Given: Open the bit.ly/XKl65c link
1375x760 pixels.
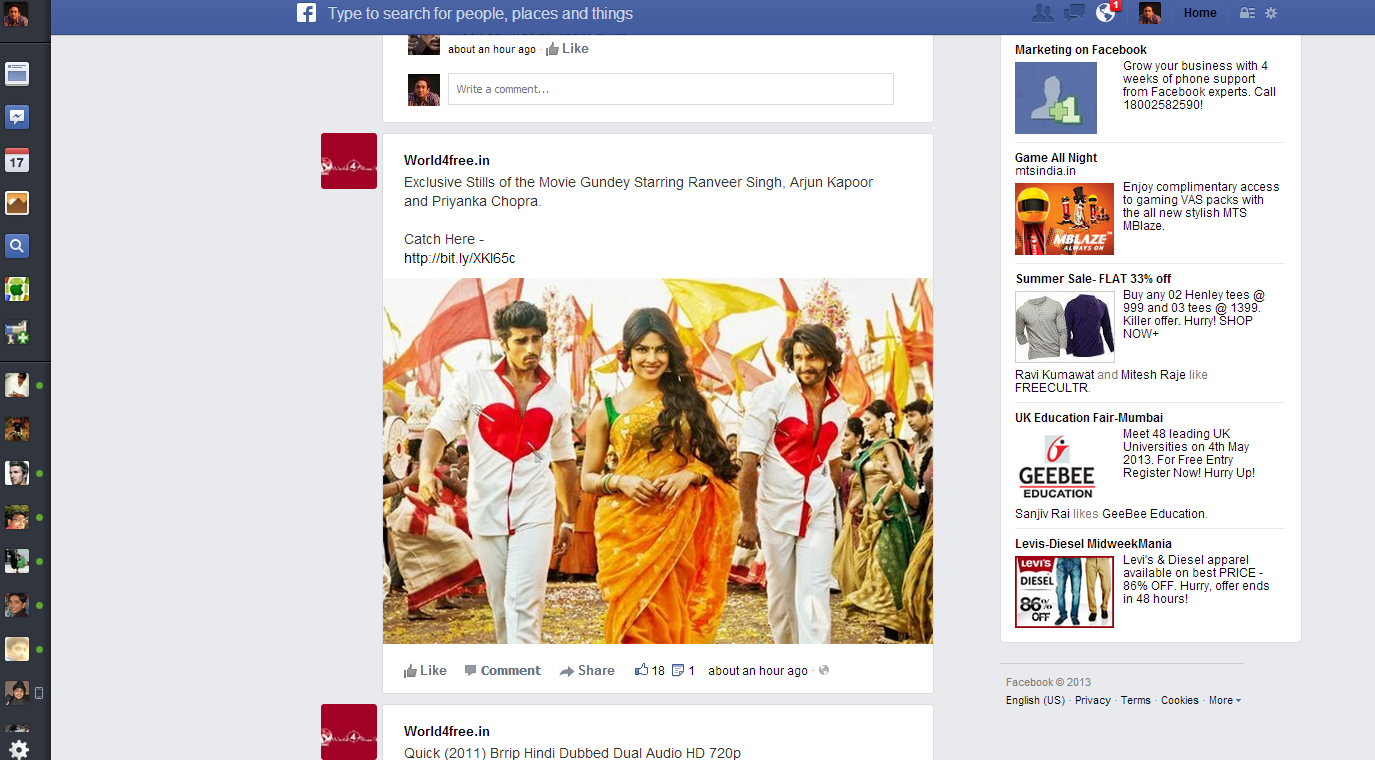Looking at the screenshot, I should point(459,258).
